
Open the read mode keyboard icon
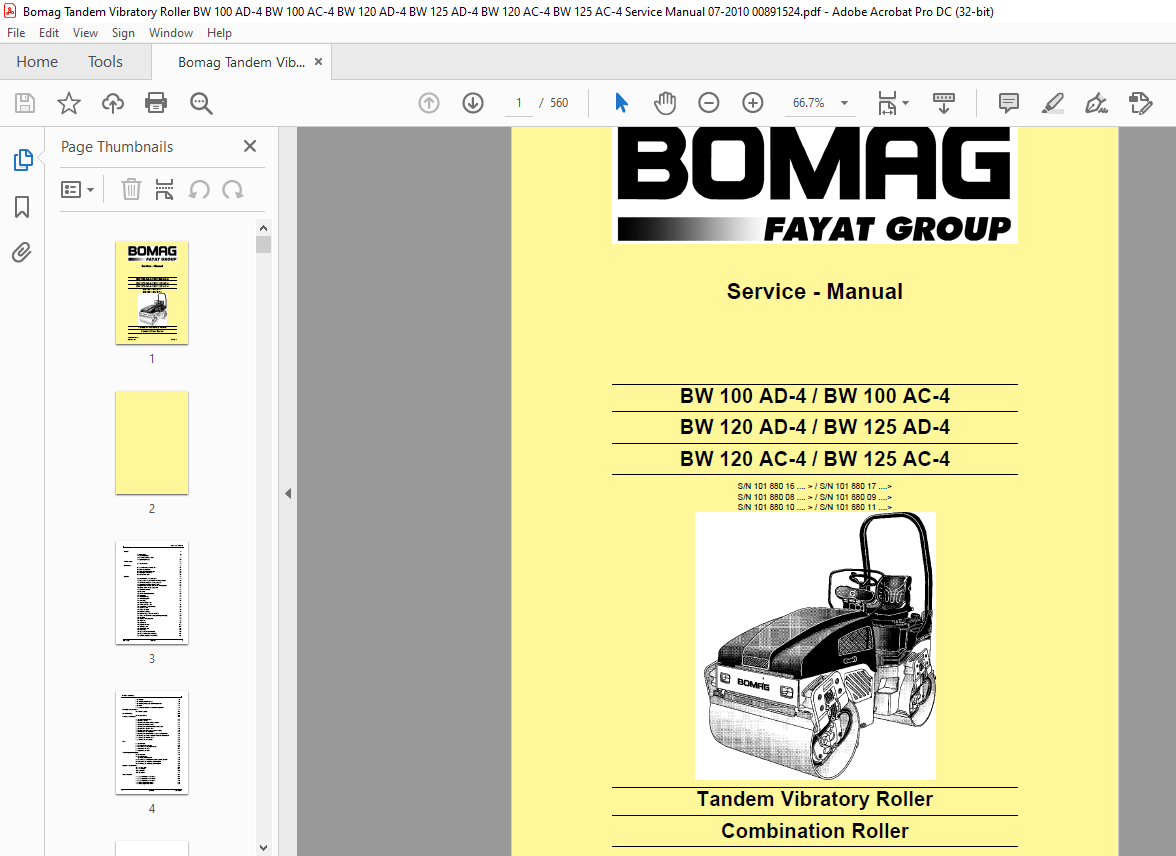click(x=944, y=103)
